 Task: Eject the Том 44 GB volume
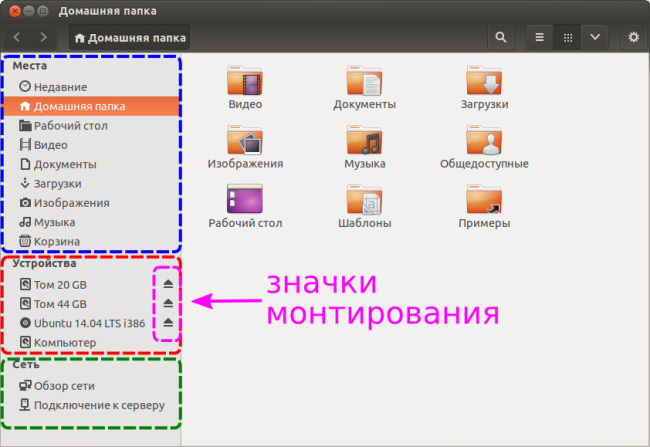click(168, 304)
